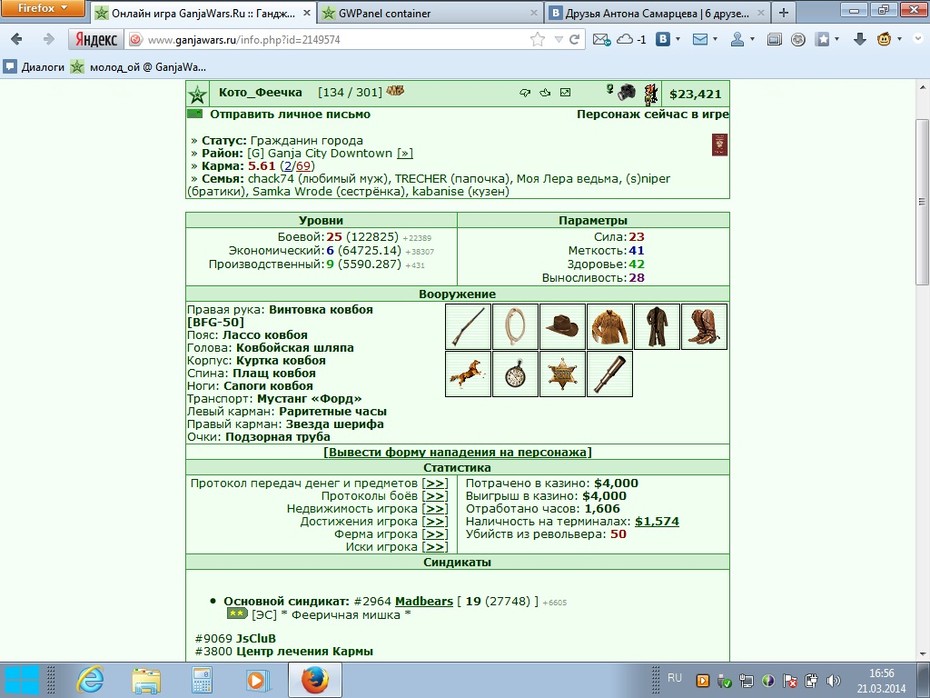
Task: Click the picture icon in profile header
Action: click(565, 93)
